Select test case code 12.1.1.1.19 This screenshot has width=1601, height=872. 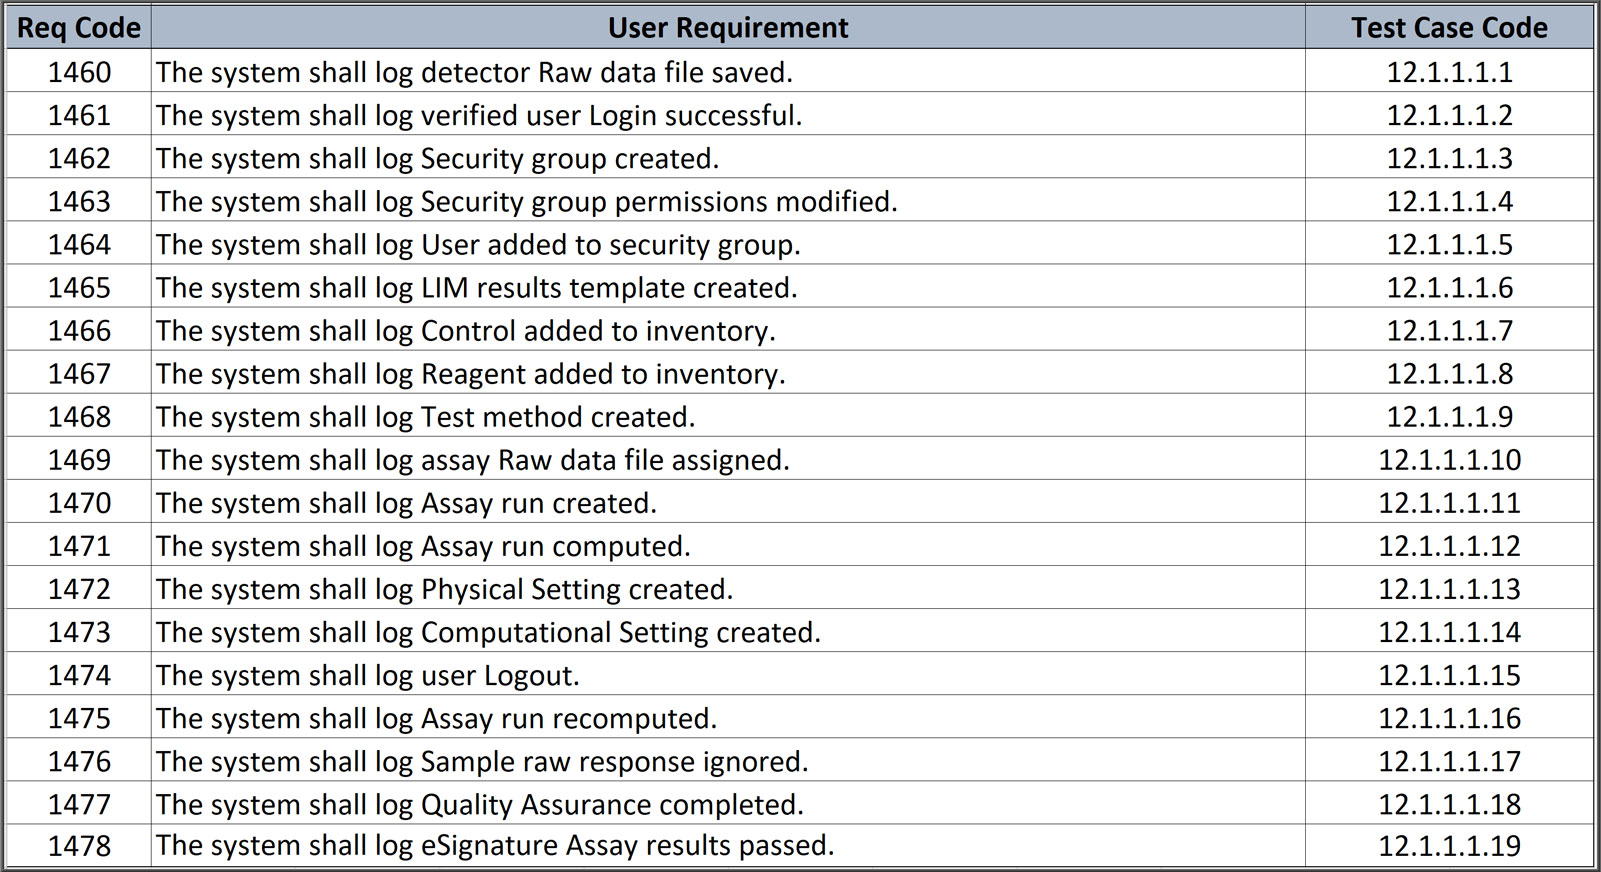[x=1449, y=845]
